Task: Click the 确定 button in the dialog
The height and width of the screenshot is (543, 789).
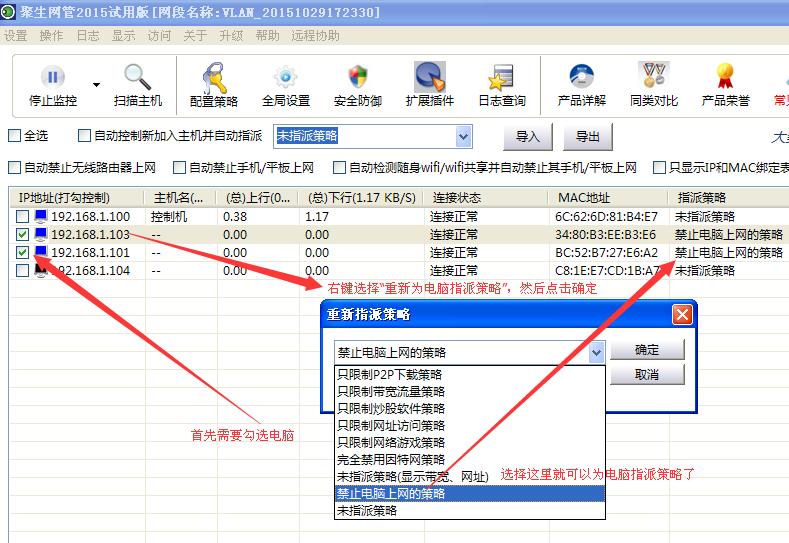Action: pos(647,350)
